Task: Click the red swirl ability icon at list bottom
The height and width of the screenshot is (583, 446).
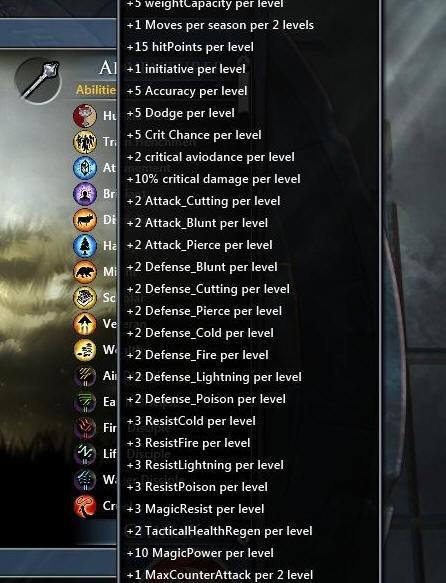Action: [x=85, y=506]
